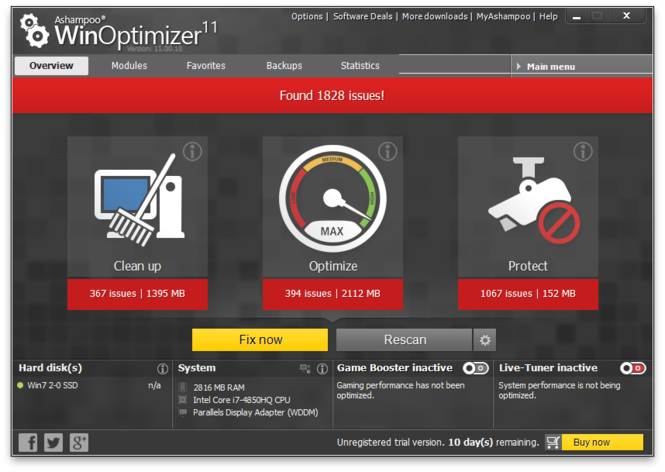Click the 1067 issues | 152 MB bar

[528, 294]
